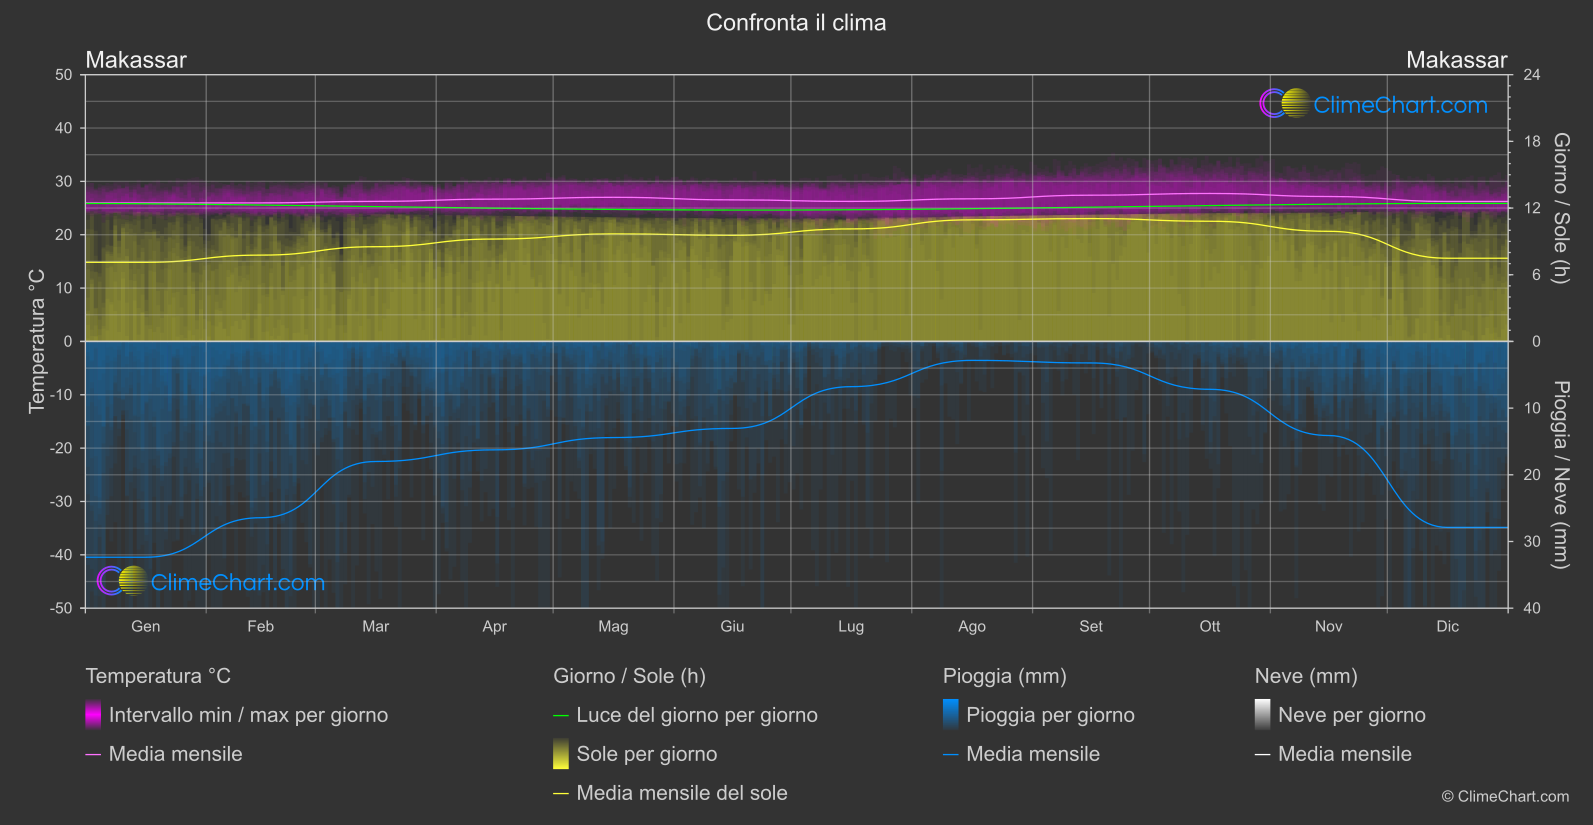The width and height of the screenshot is (1593, 825).
Task: Toggle 'Luce del giorno per giorno' legend
Action: tap(697, 715)
